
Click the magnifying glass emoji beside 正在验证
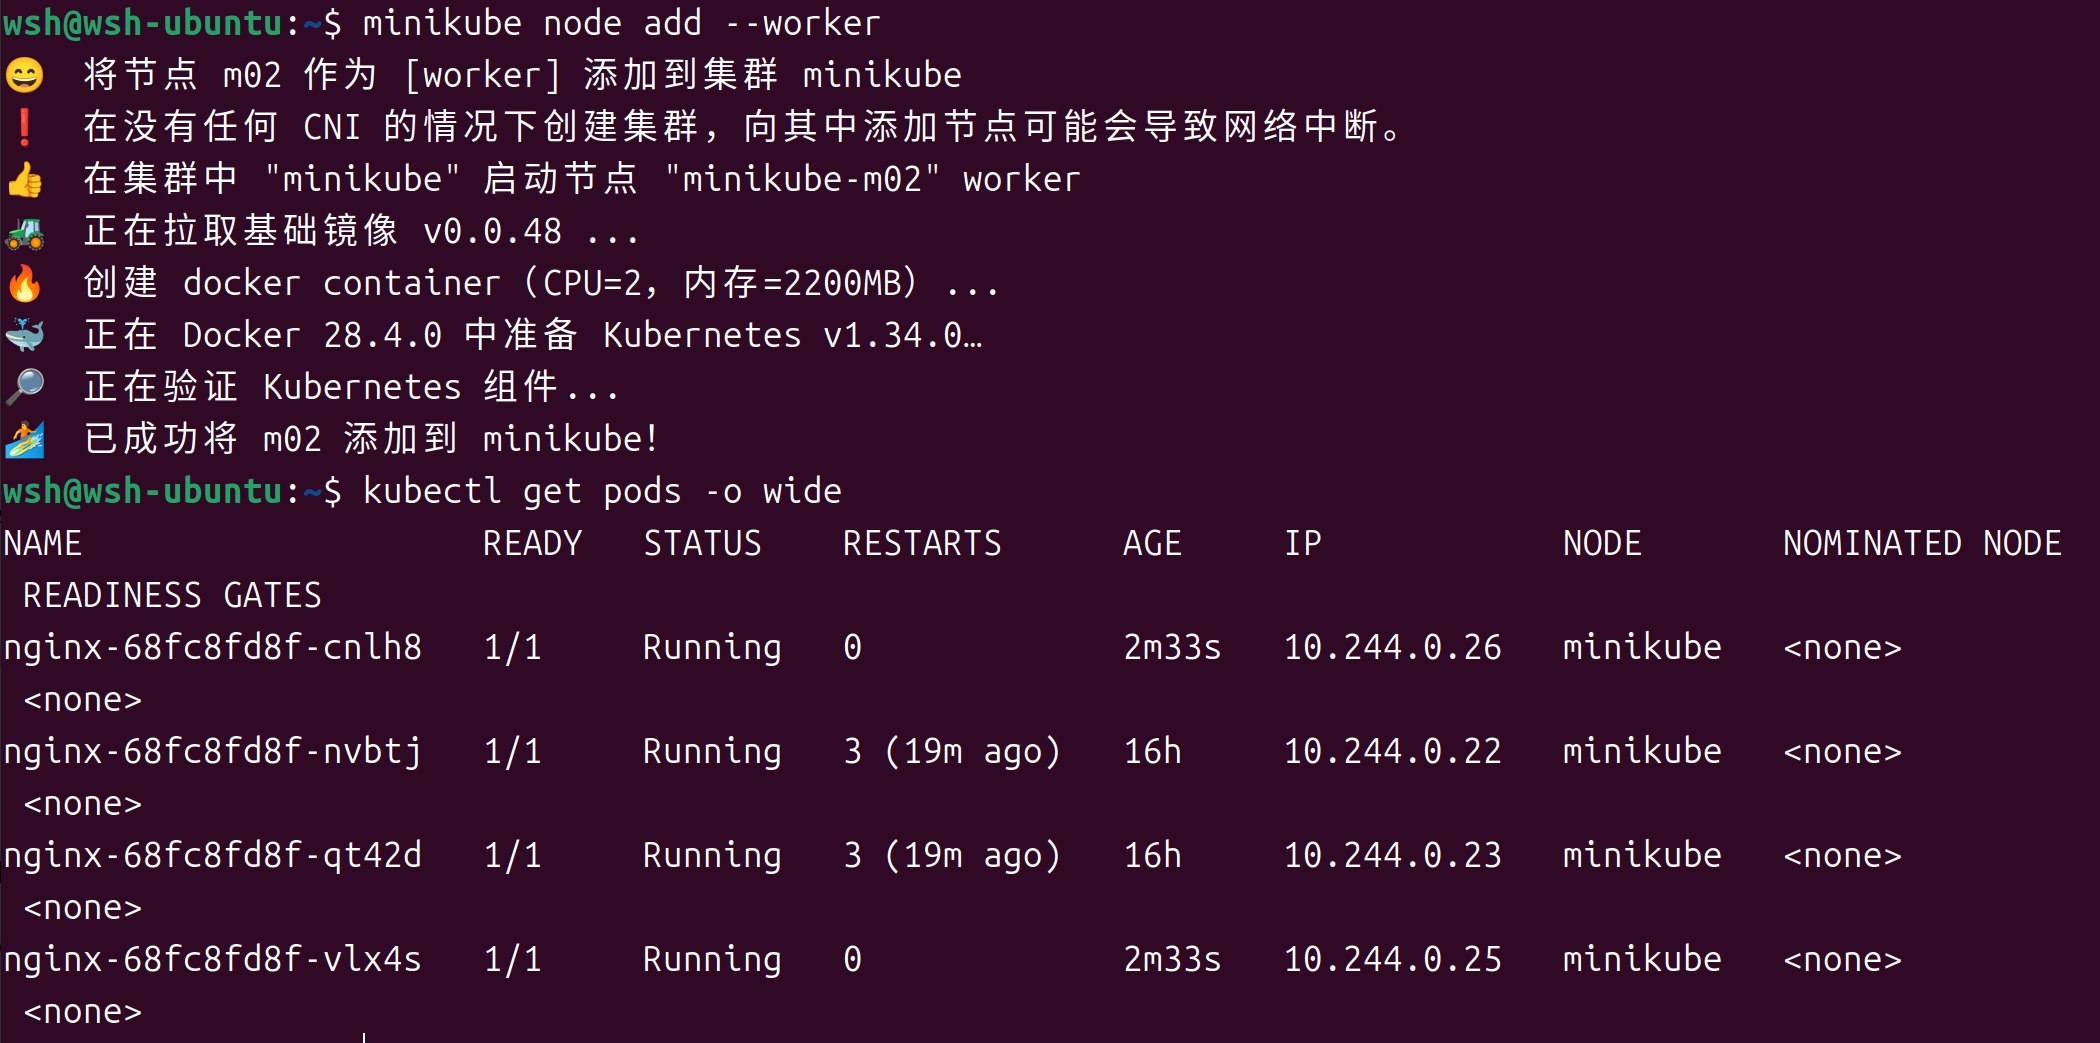[24, 387]
